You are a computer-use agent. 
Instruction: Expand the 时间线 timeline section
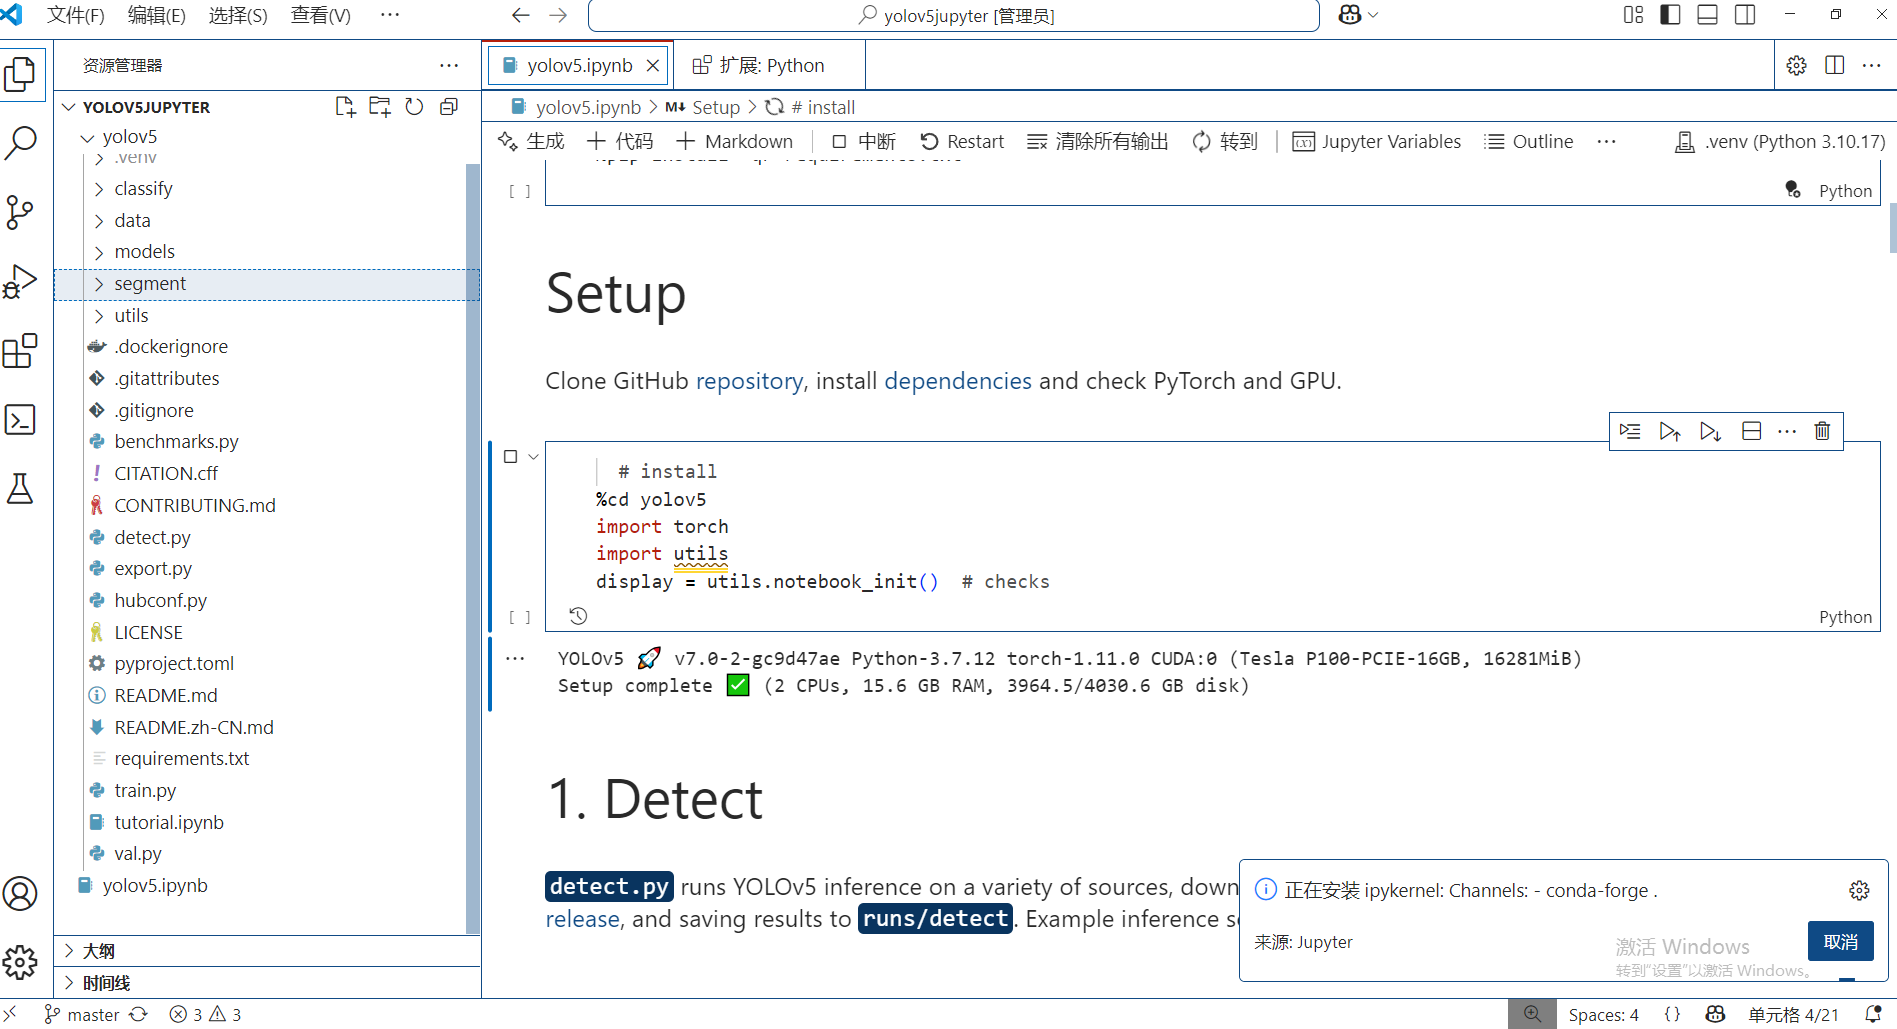click(x=268, y=983)
